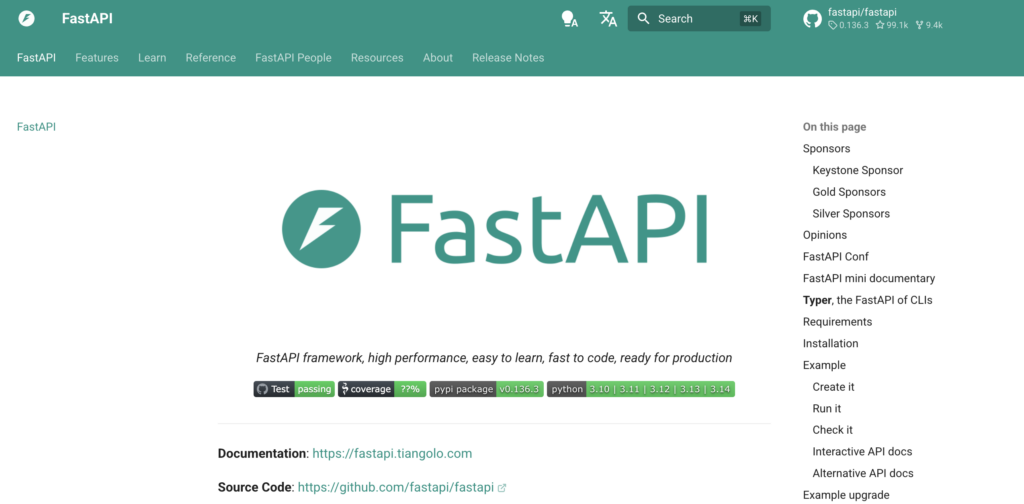The height and width of the screenshot is (504, 1024).
Task: Open the GitHub source code URL link
Action: (402, 487)
